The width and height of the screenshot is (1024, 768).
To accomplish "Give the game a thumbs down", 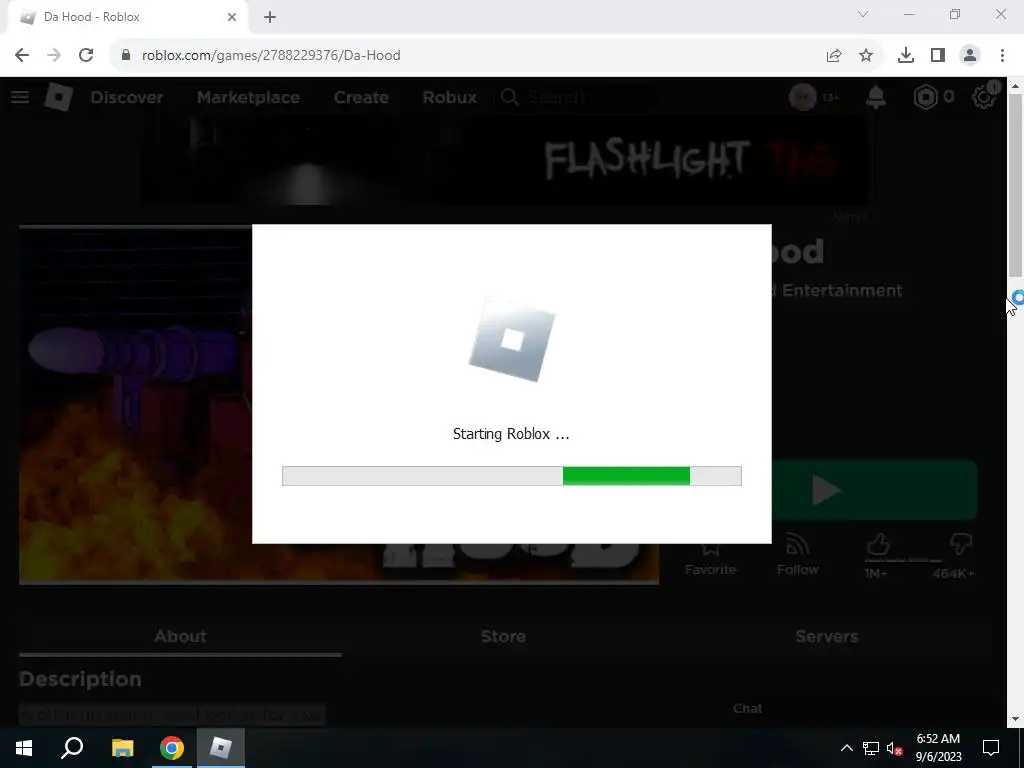I will [961, 544].
